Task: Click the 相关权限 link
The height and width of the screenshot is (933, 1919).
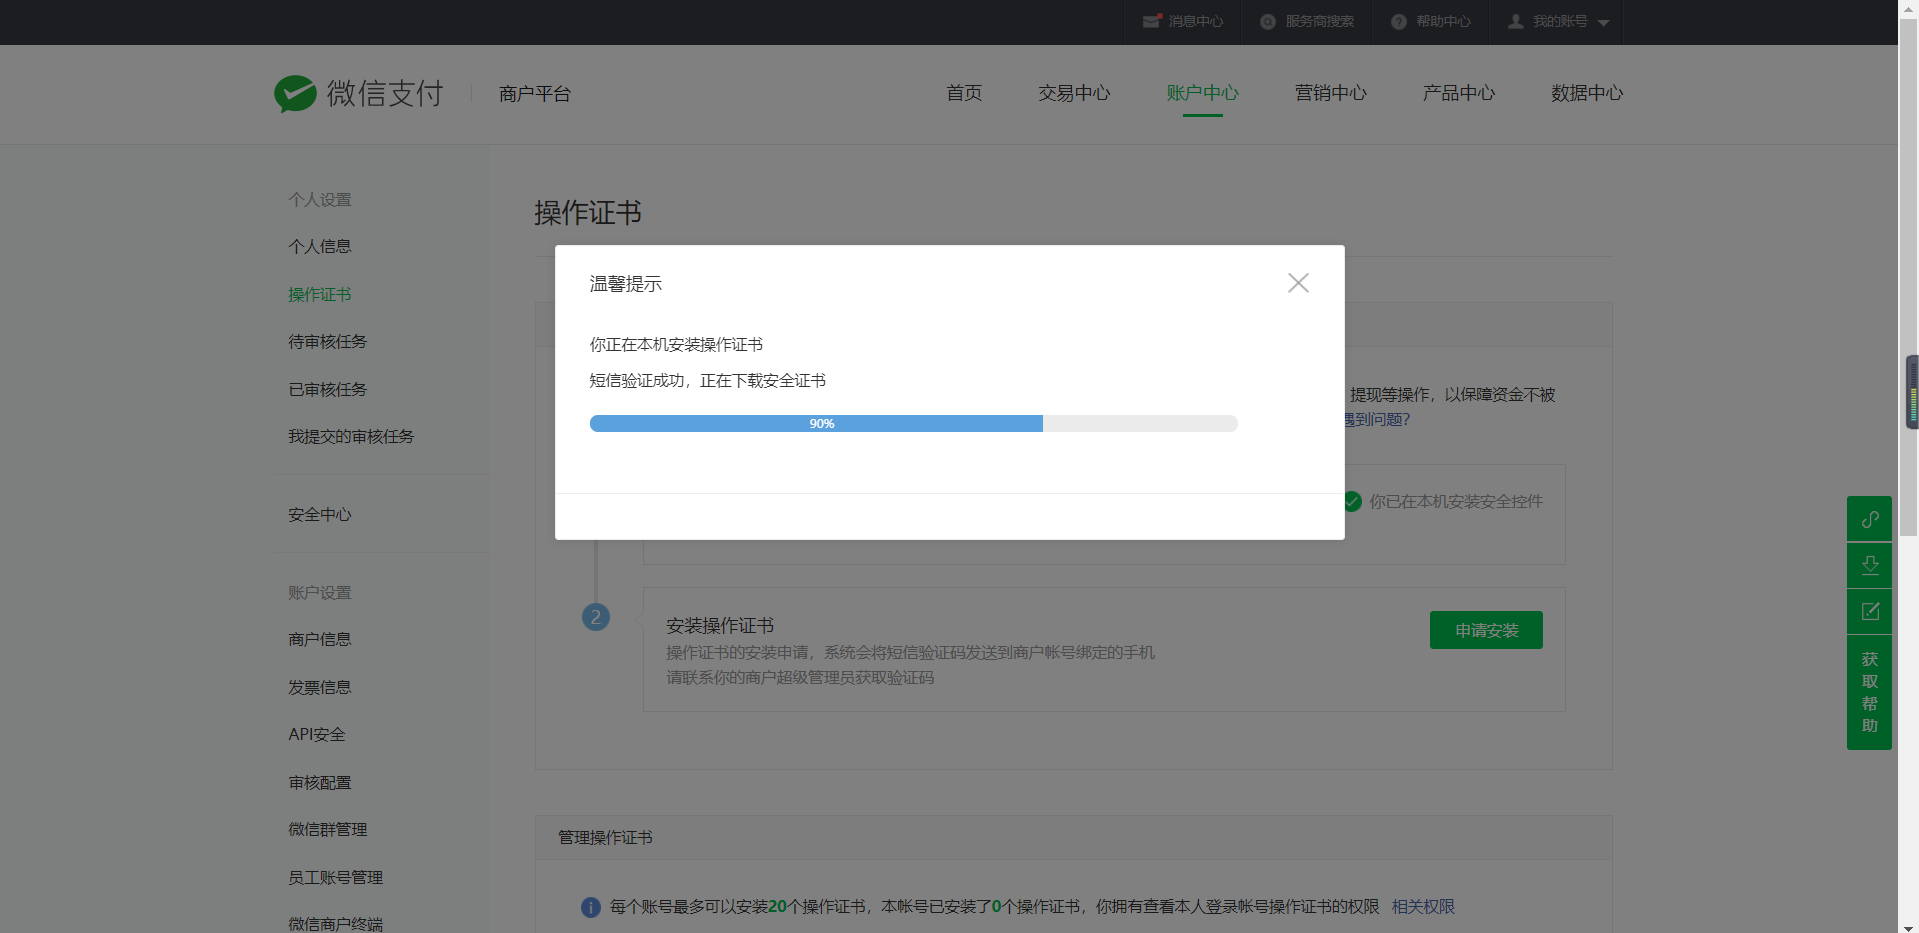Action: pyautogui.click(x=1423, y=907)
